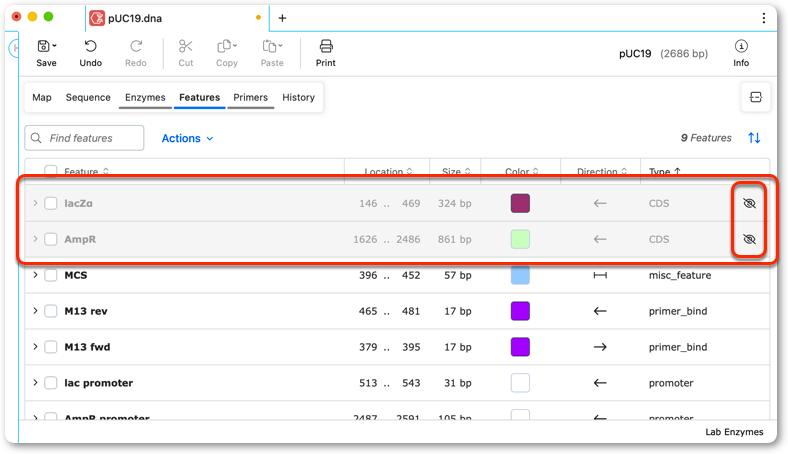
Task: Click the Redo toolbar icon
Action: pyautogui.click(x=136, y=46)
